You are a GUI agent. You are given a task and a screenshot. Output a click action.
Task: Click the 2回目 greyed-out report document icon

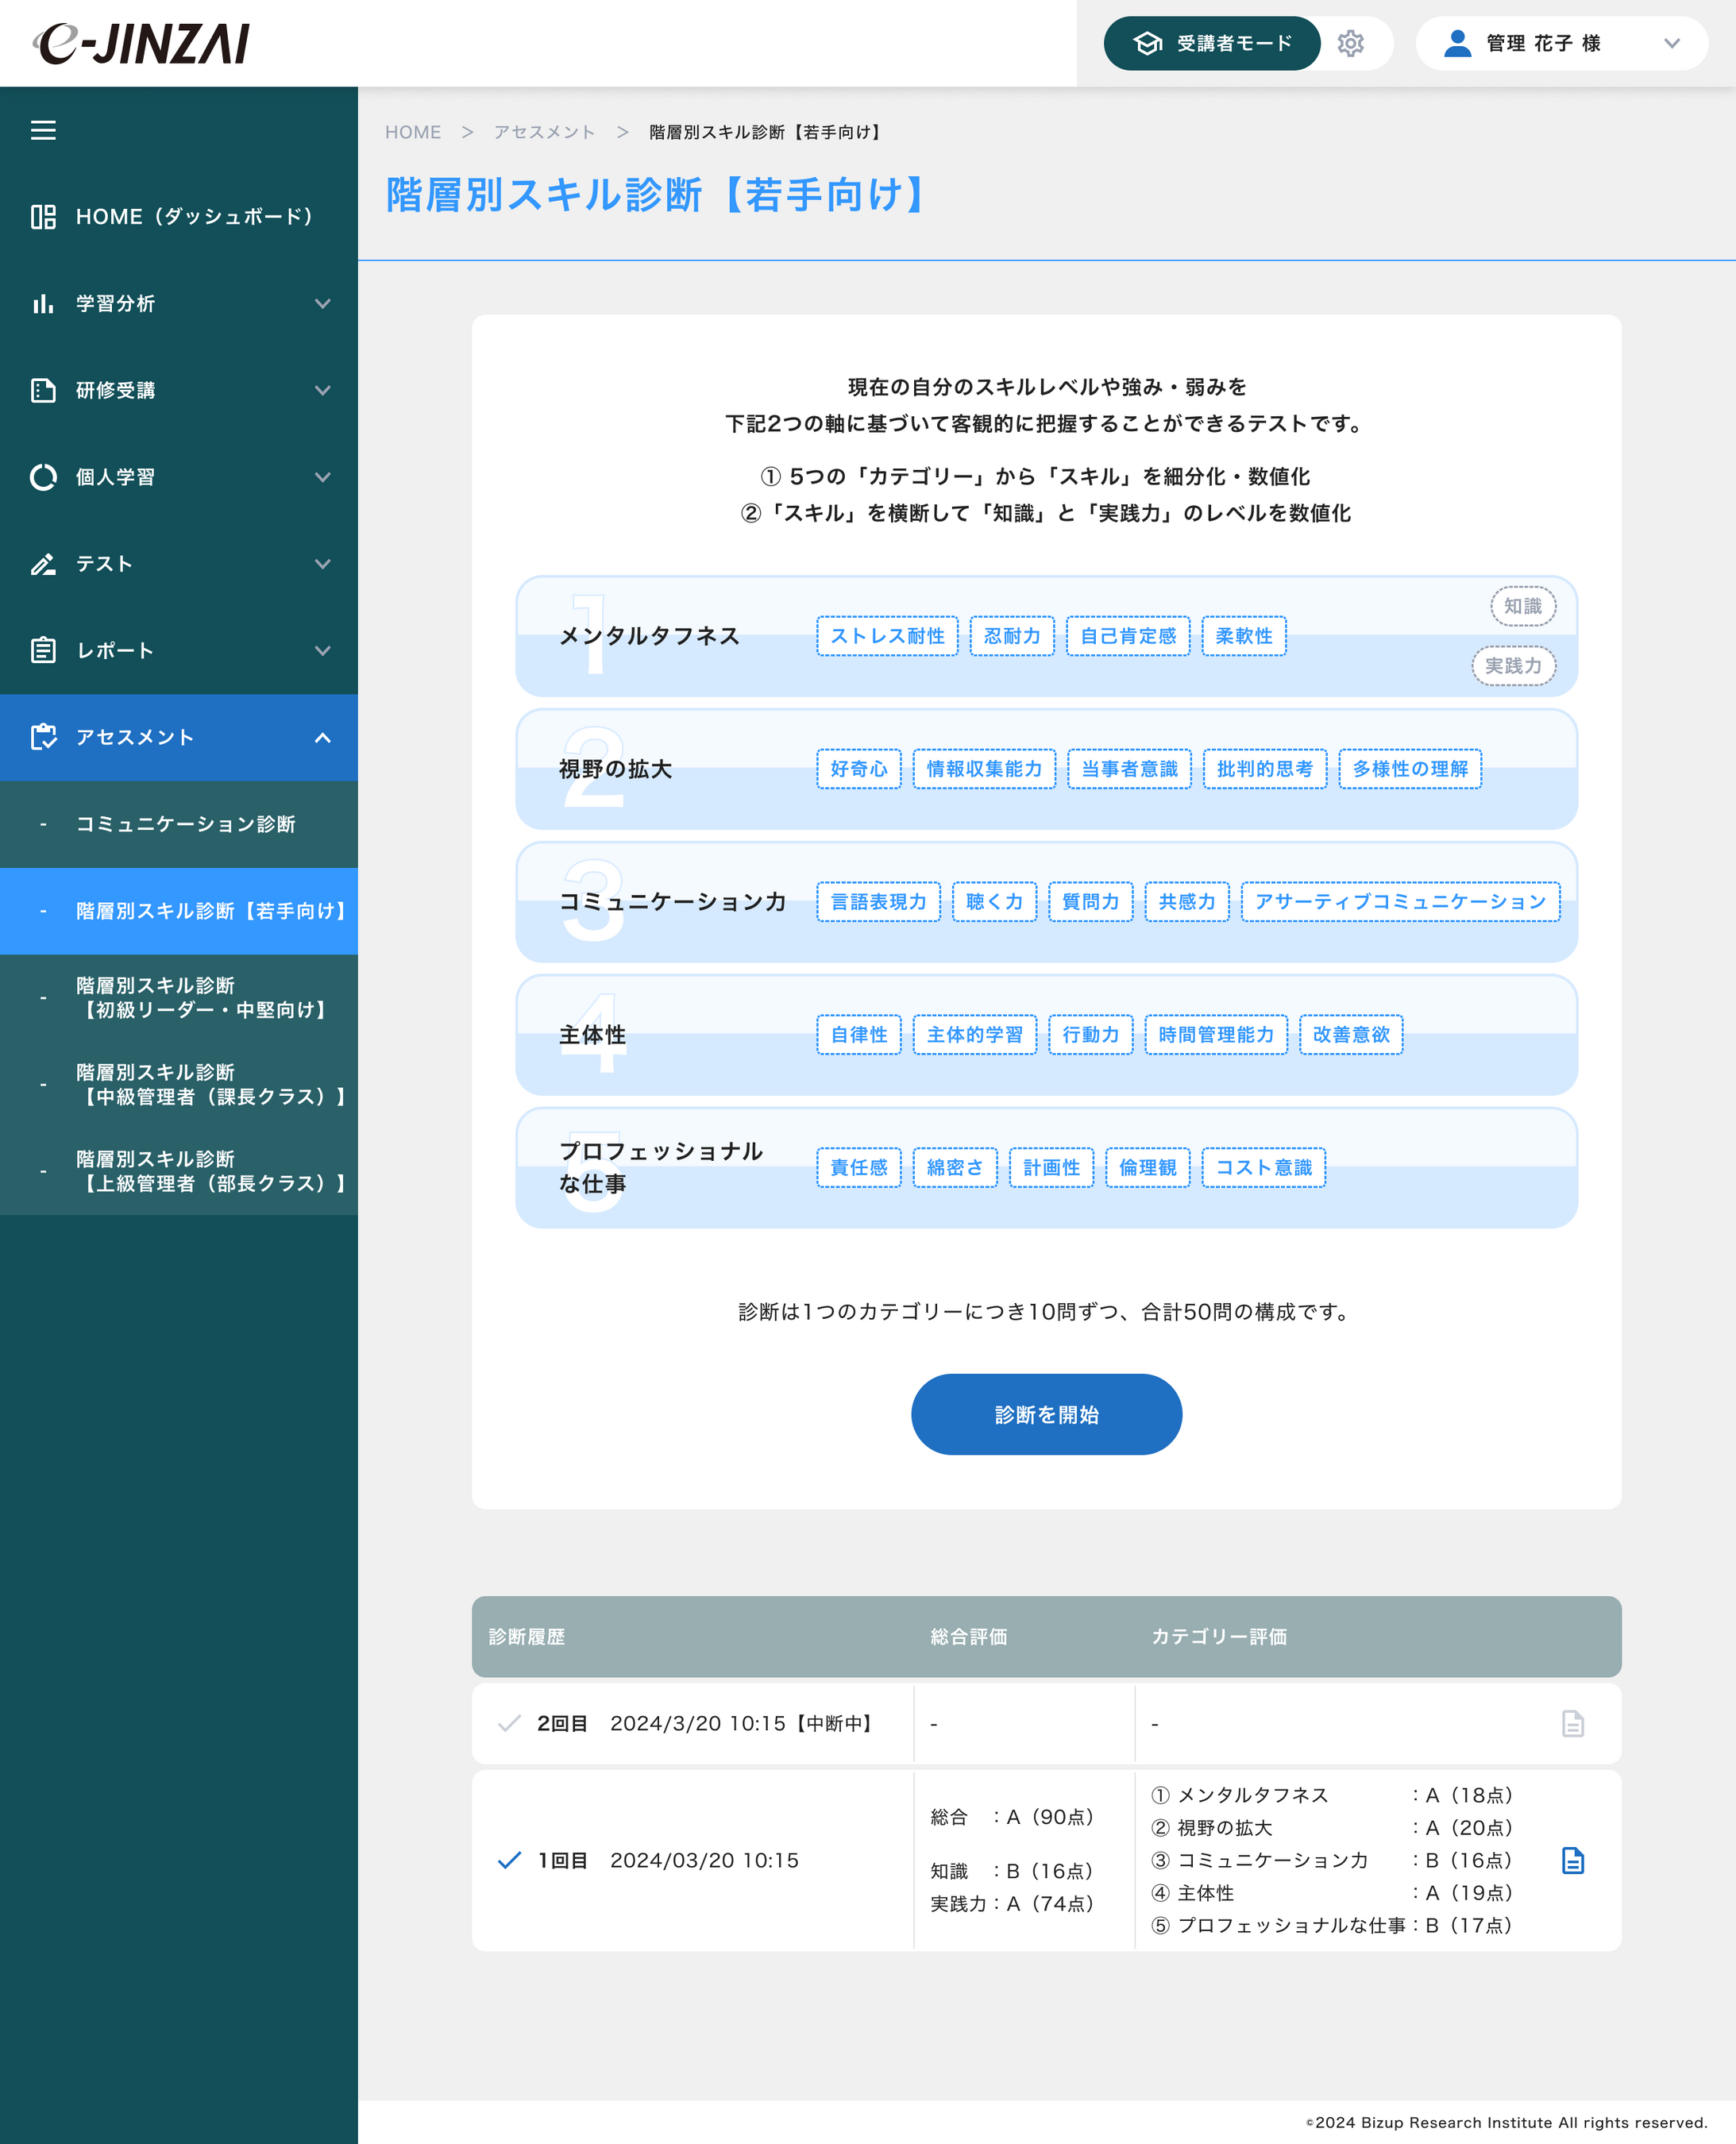tap(1572, 1723)
